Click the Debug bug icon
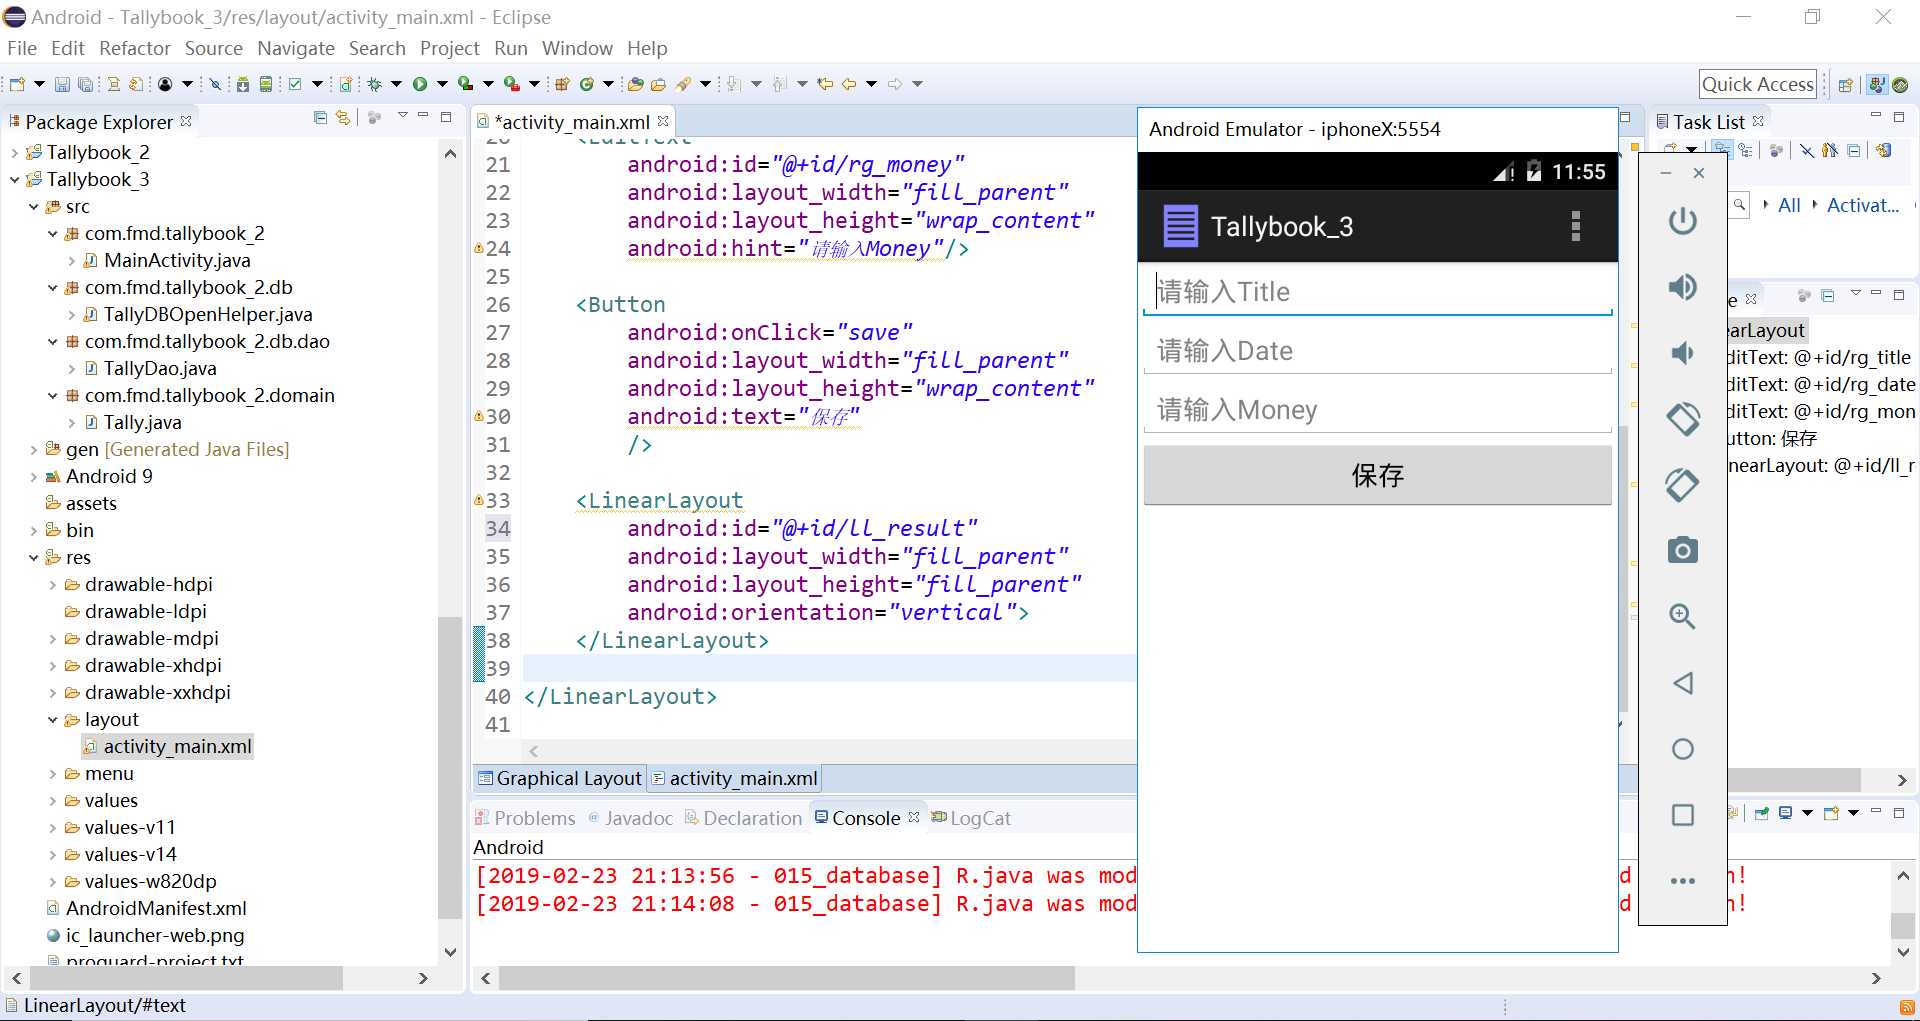The width and height of the screenshot is (1920, 1021). pyautogui.click(x=374, y=84)
